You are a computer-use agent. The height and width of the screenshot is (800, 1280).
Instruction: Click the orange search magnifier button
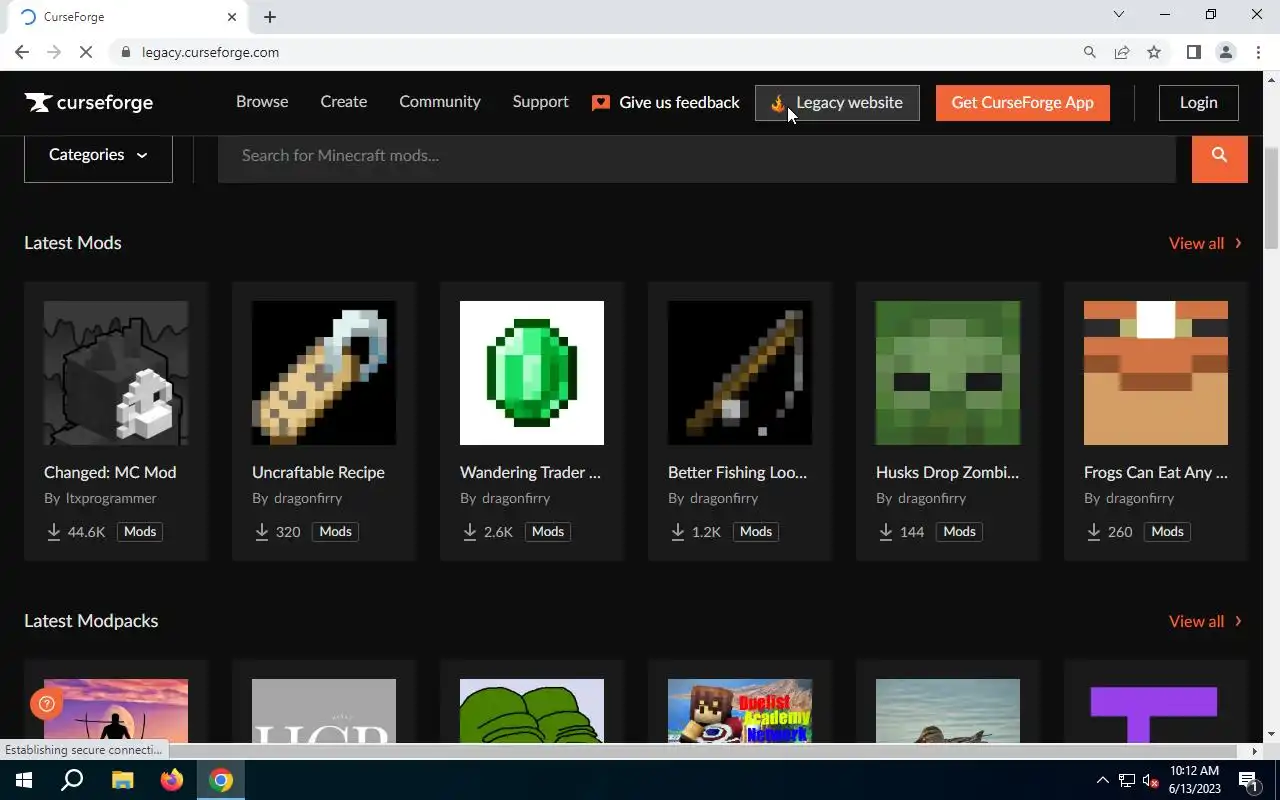tap(1219, 155)
